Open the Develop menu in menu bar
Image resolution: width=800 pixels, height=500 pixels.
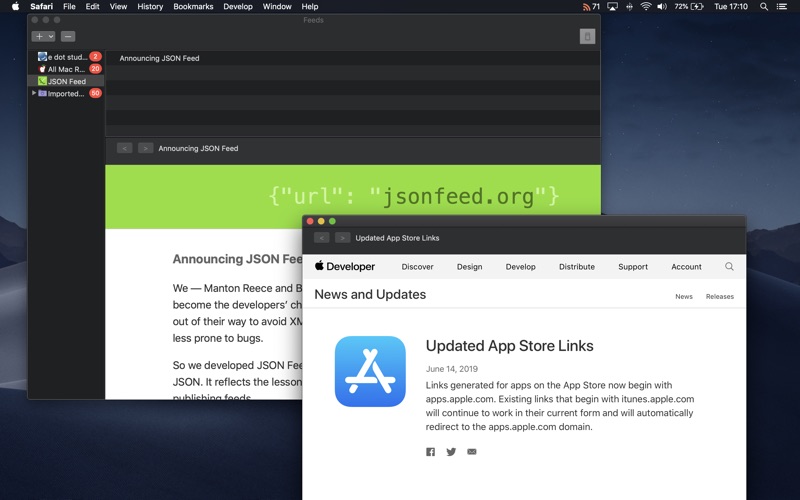point(238,6)
